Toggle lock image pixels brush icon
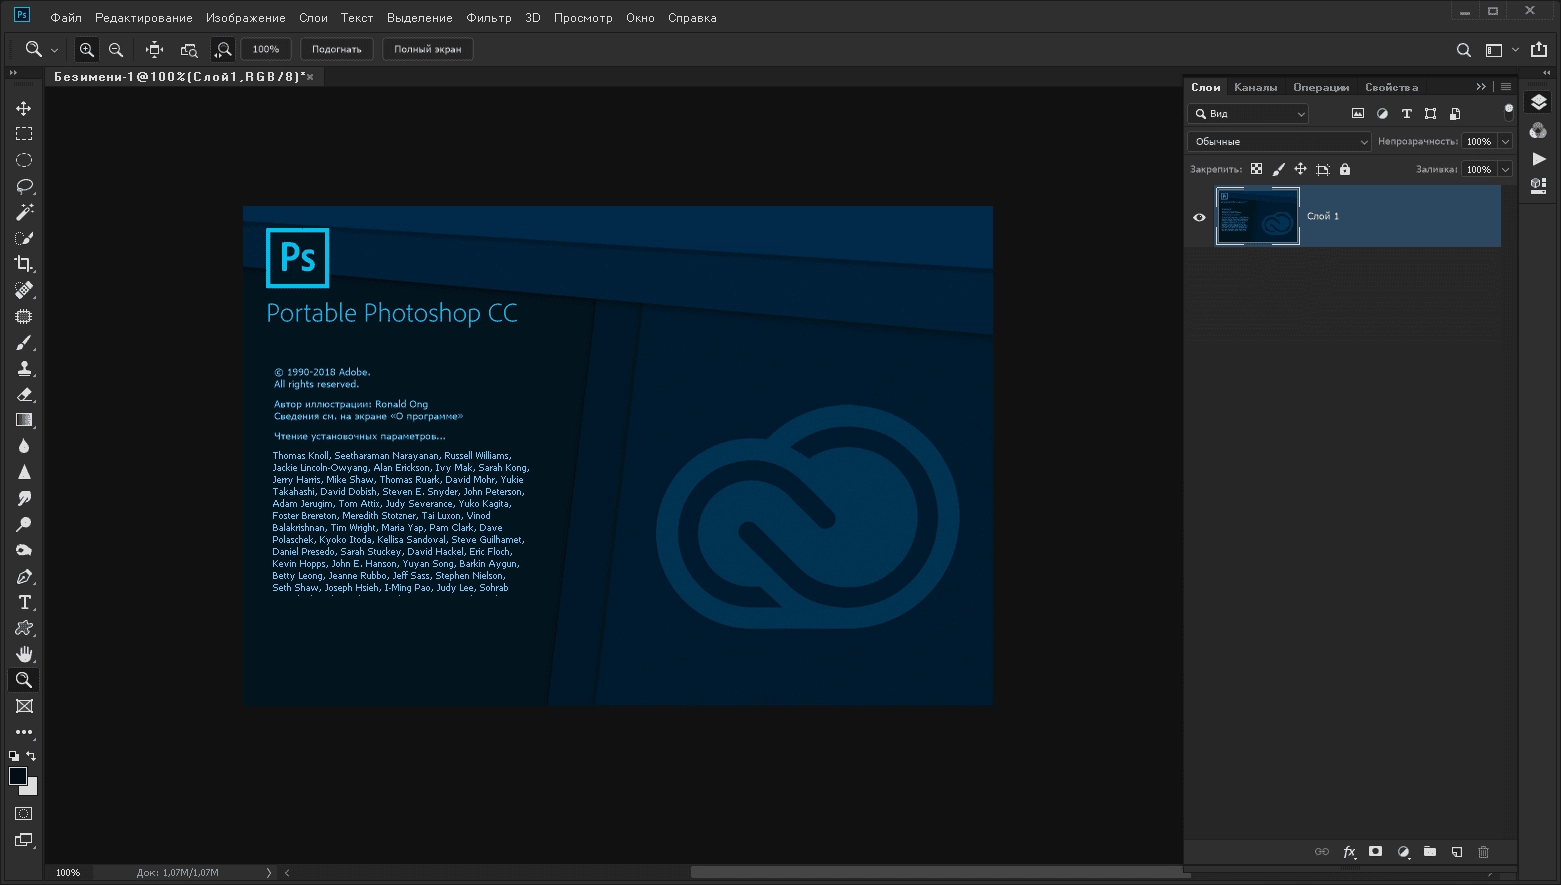 (x=1279, y=169)
